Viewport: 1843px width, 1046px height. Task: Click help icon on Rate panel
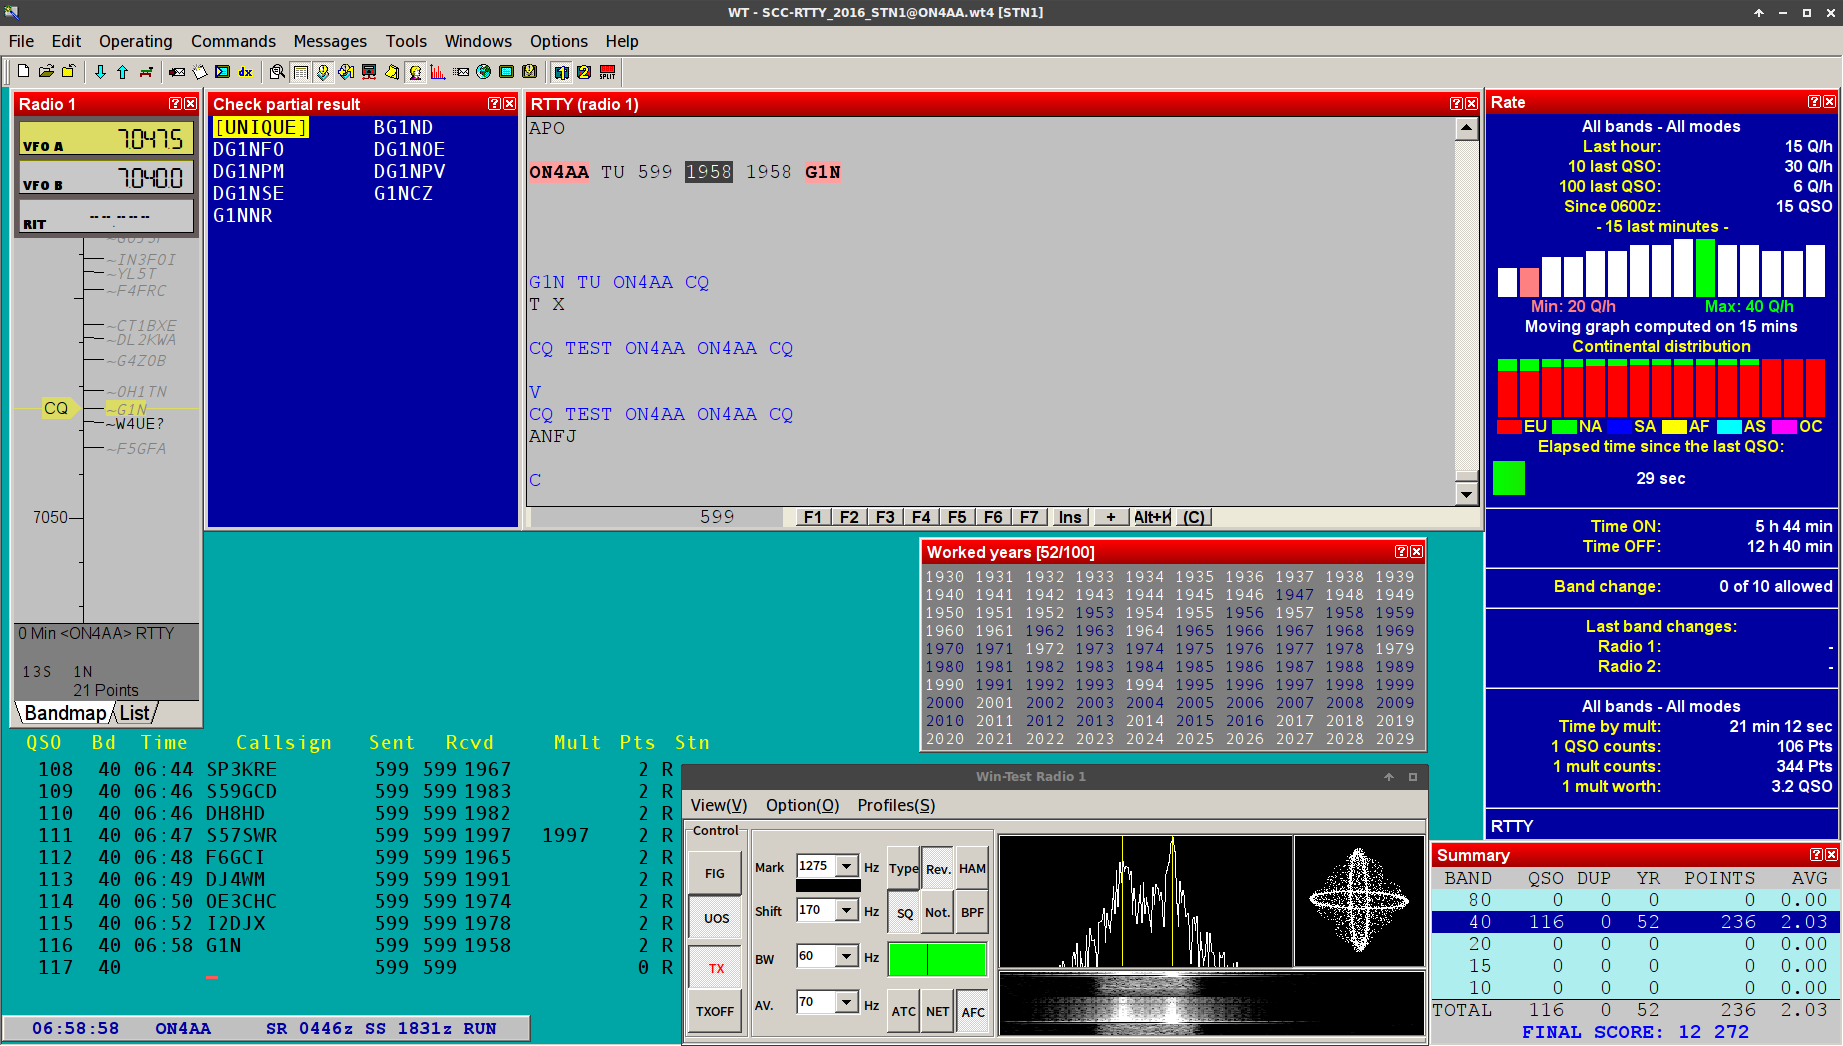[1814, 102]
